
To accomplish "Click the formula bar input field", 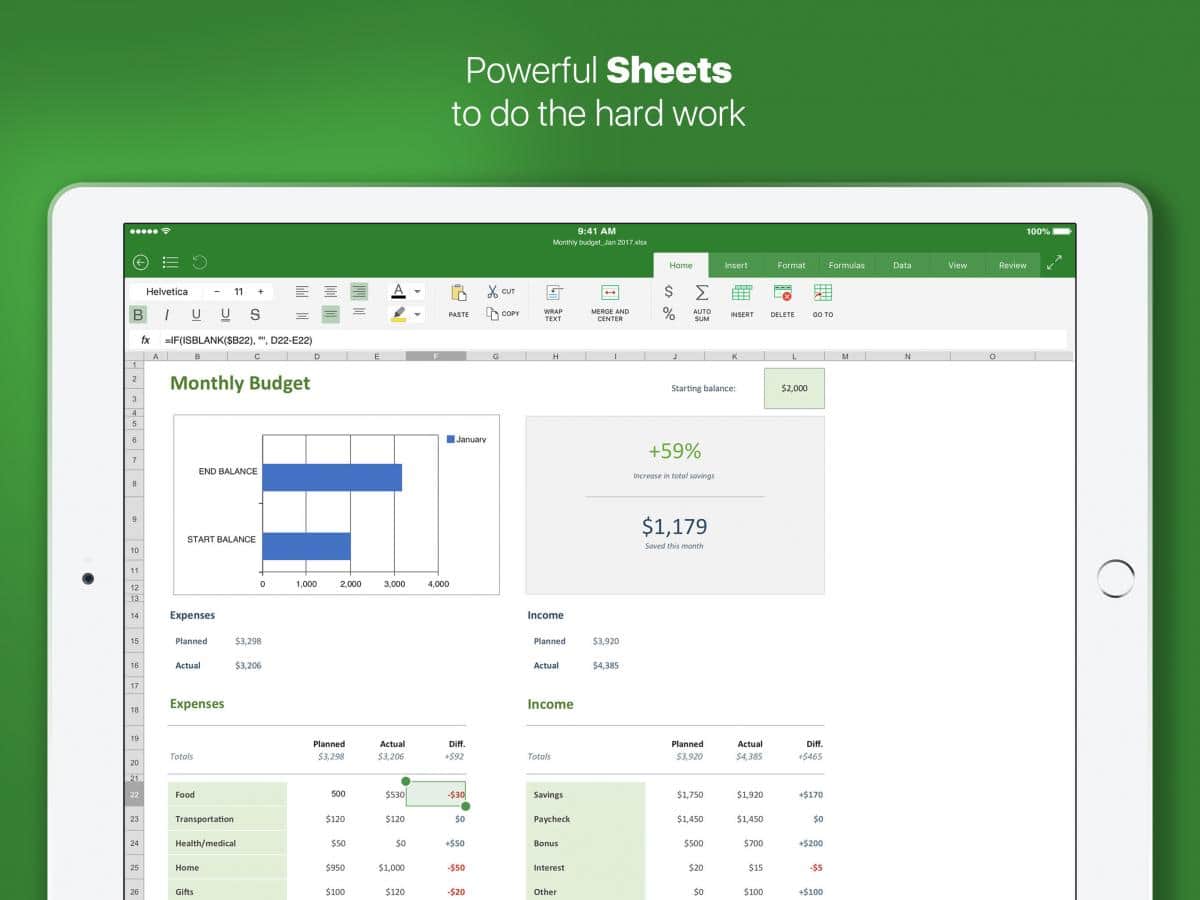I will (x=600, y=340).
